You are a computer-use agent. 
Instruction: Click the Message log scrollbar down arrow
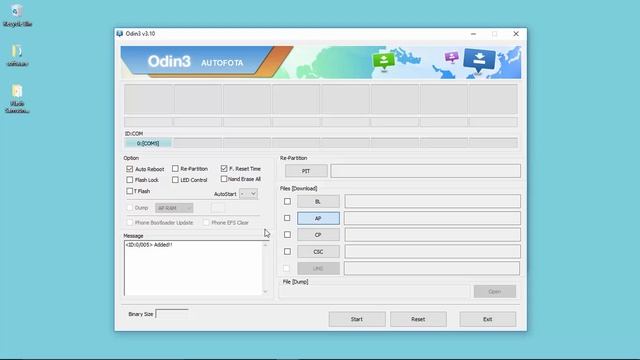point(265,291)
